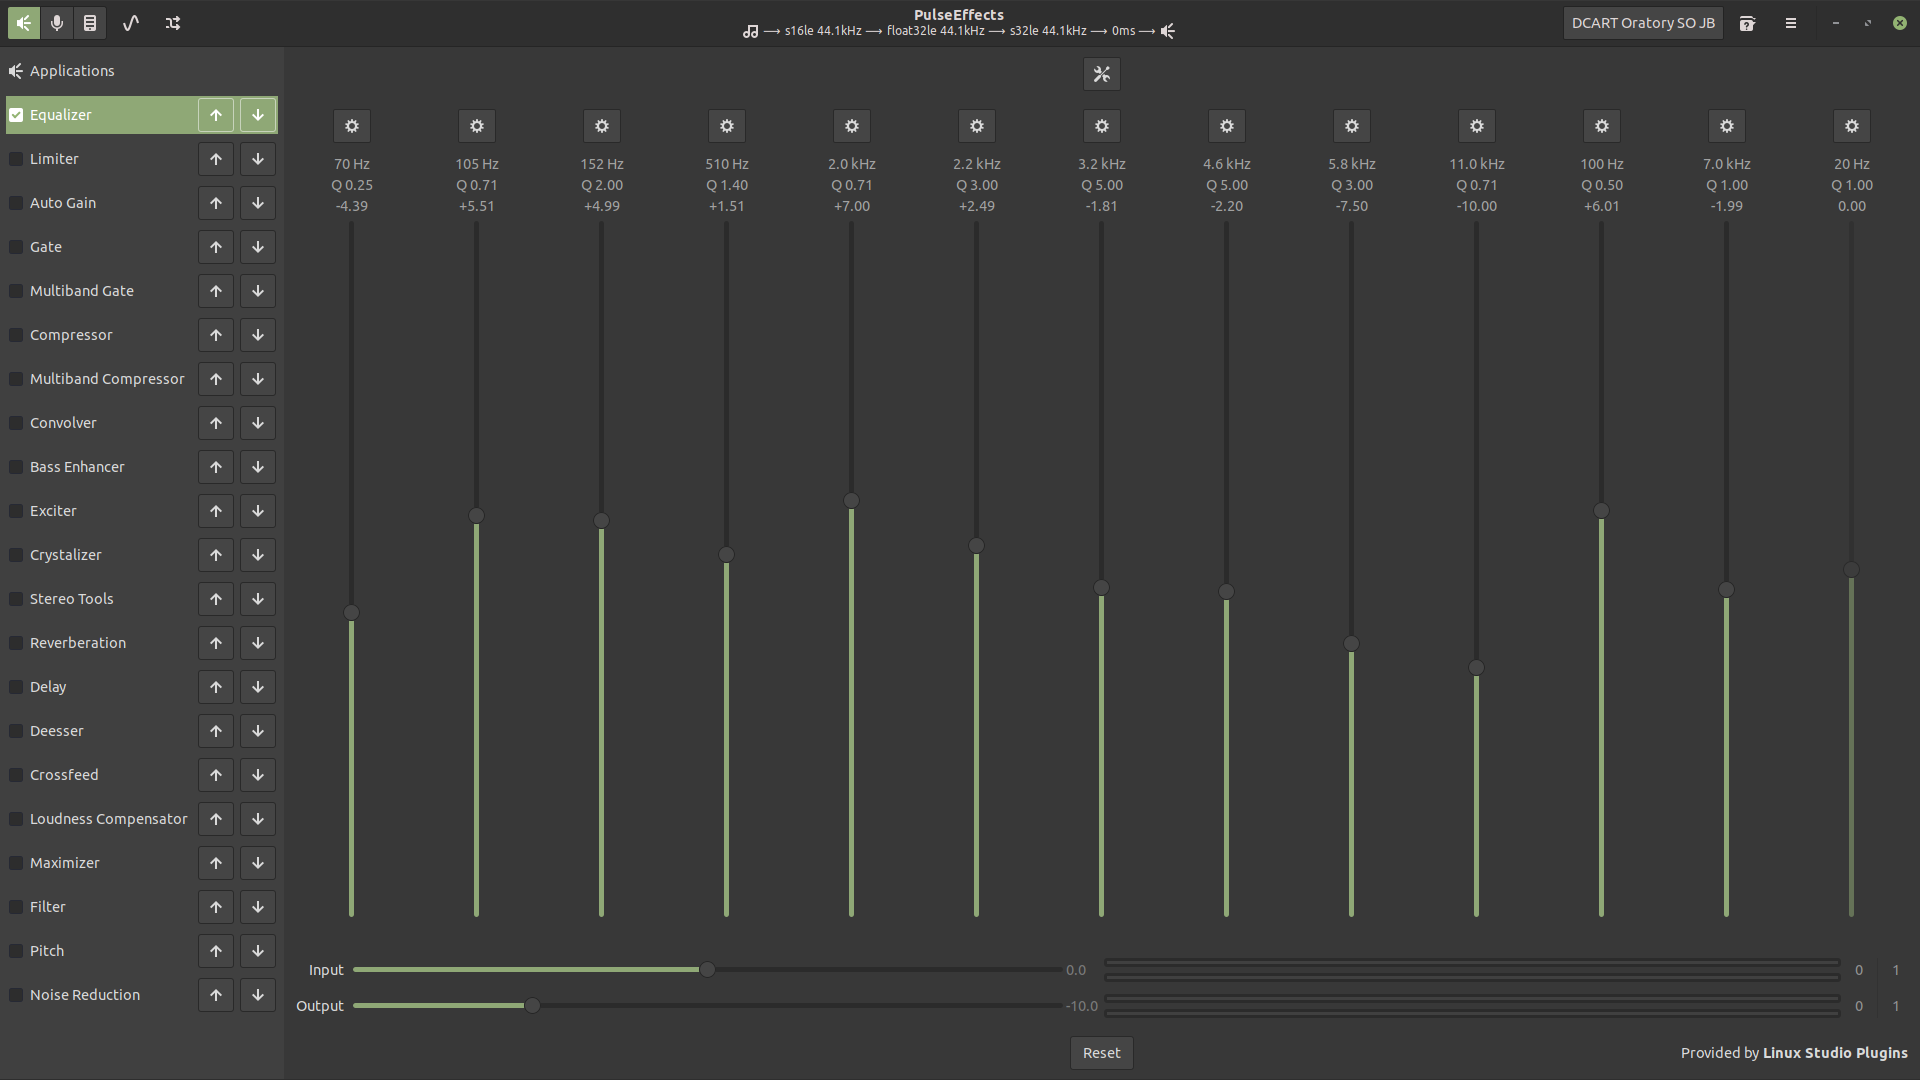Open settings gear for 11.0 kHz band
This screenshot has height=1080, width=1920.
(x=1477, y=126)
